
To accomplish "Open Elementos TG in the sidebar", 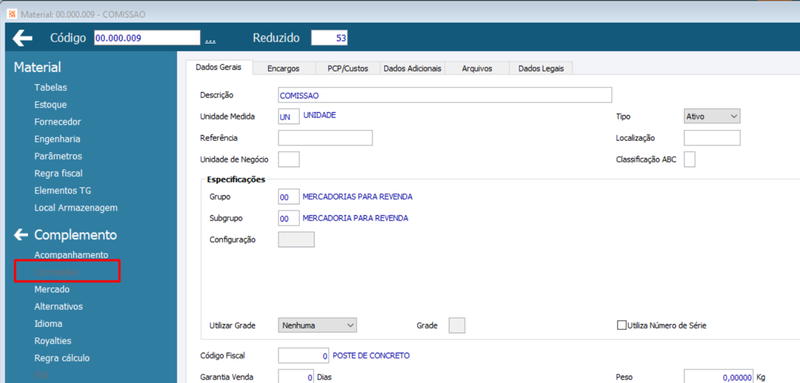I will [x=63, y=191].
